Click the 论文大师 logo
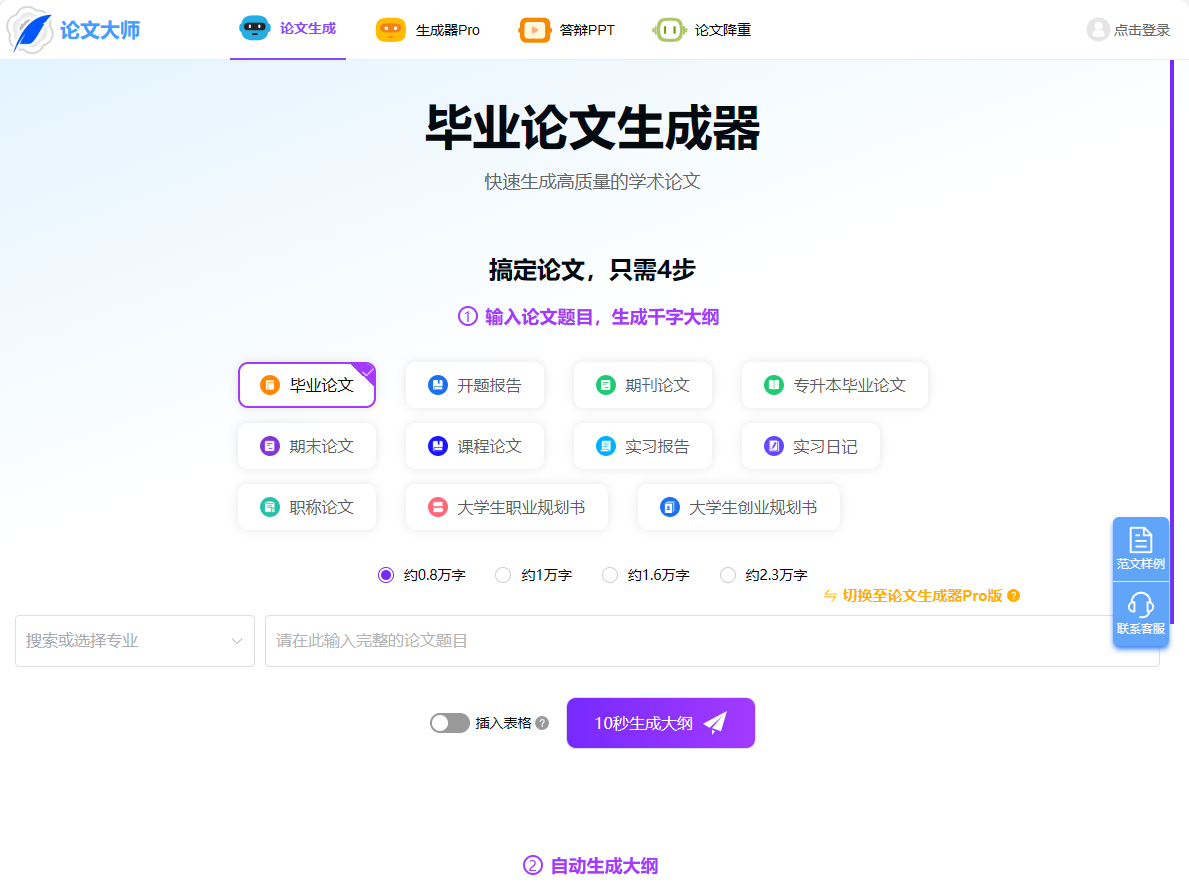1189x886 pixels. click(75, 30)
